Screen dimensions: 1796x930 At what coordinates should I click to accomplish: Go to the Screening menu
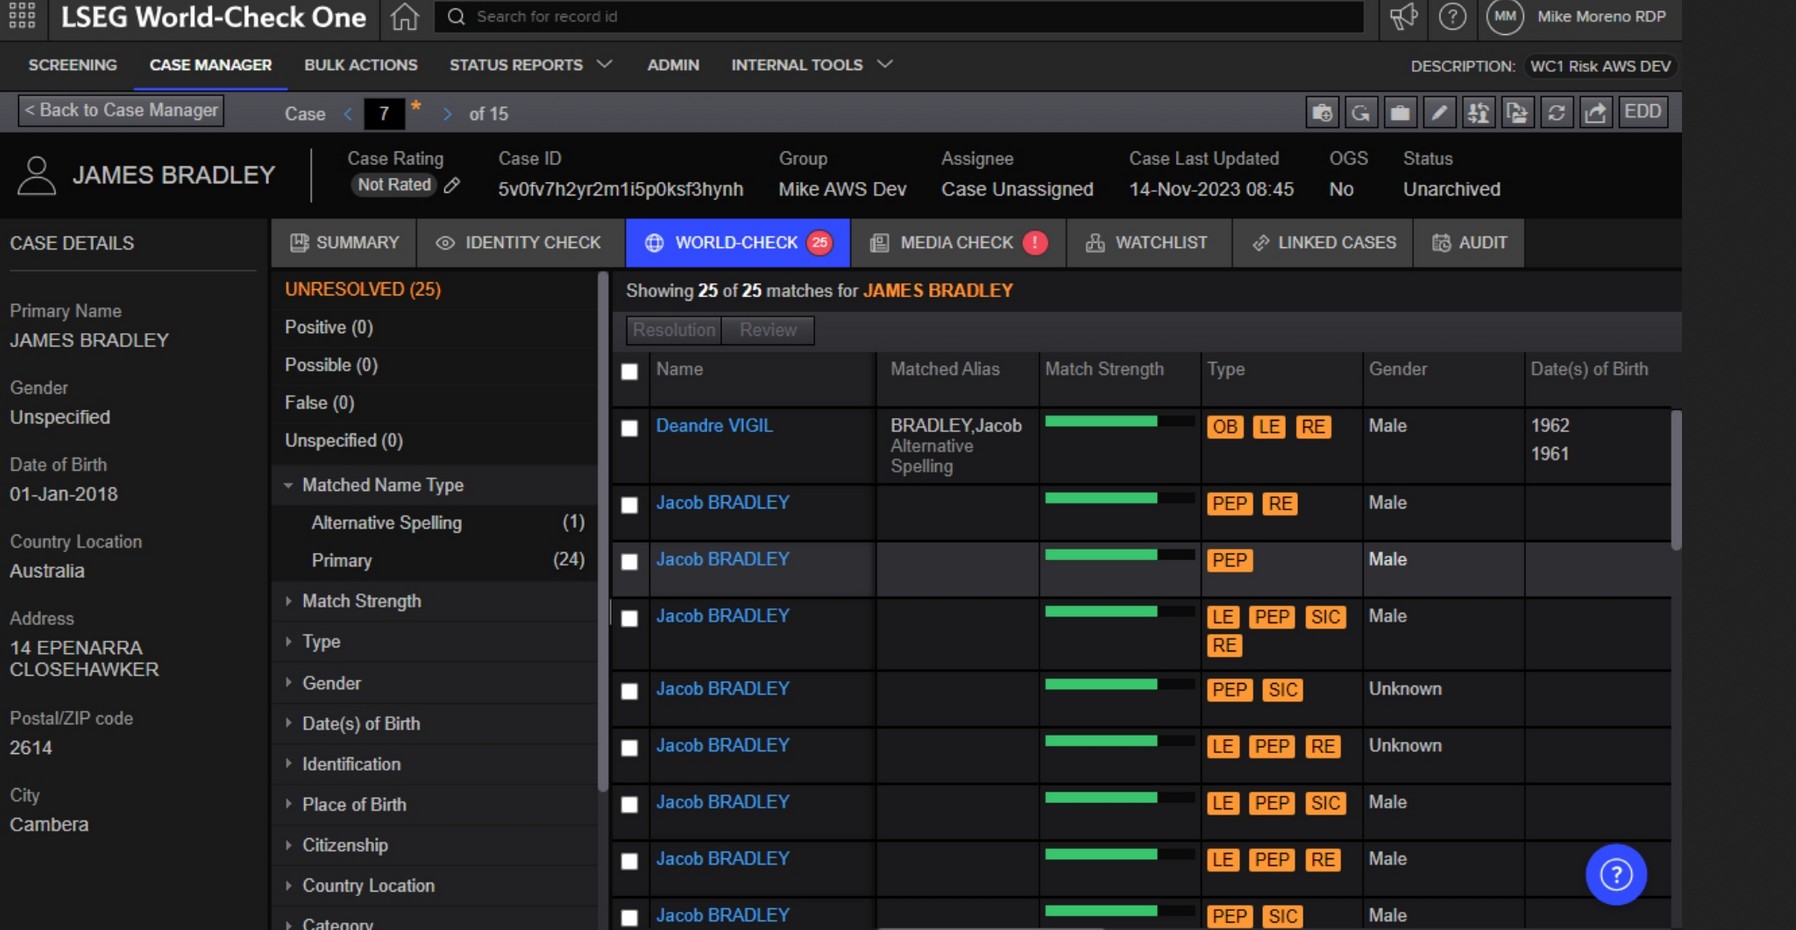(x=72, y=65)
